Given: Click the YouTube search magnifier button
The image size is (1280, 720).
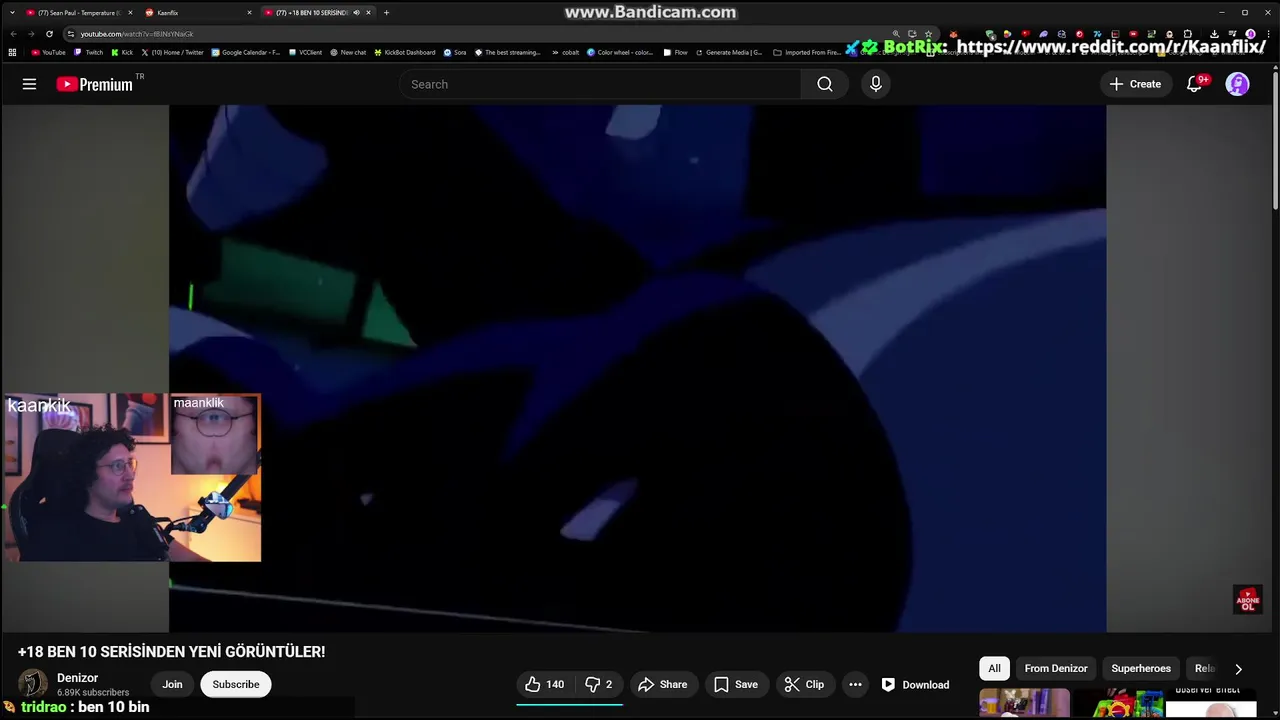Looking at the screenshot, I should tap(825, 84).
